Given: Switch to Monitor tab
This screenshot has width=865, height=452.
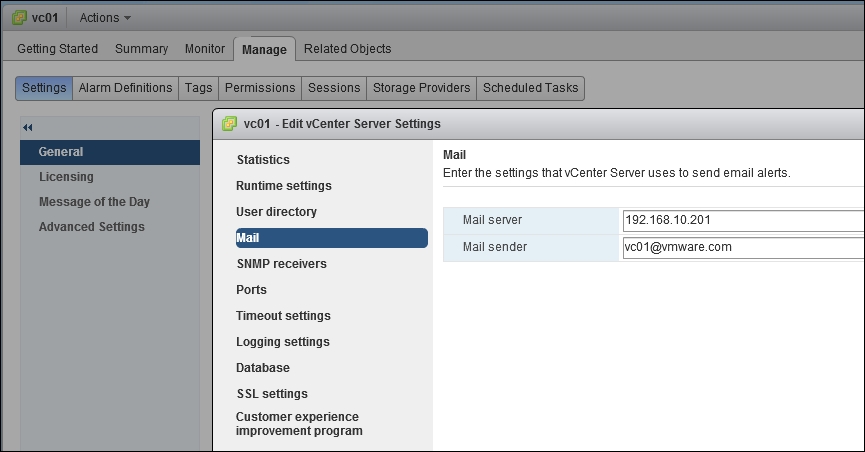Looking at the screenshot, I should pyautogui.click(x=205, y=49).
